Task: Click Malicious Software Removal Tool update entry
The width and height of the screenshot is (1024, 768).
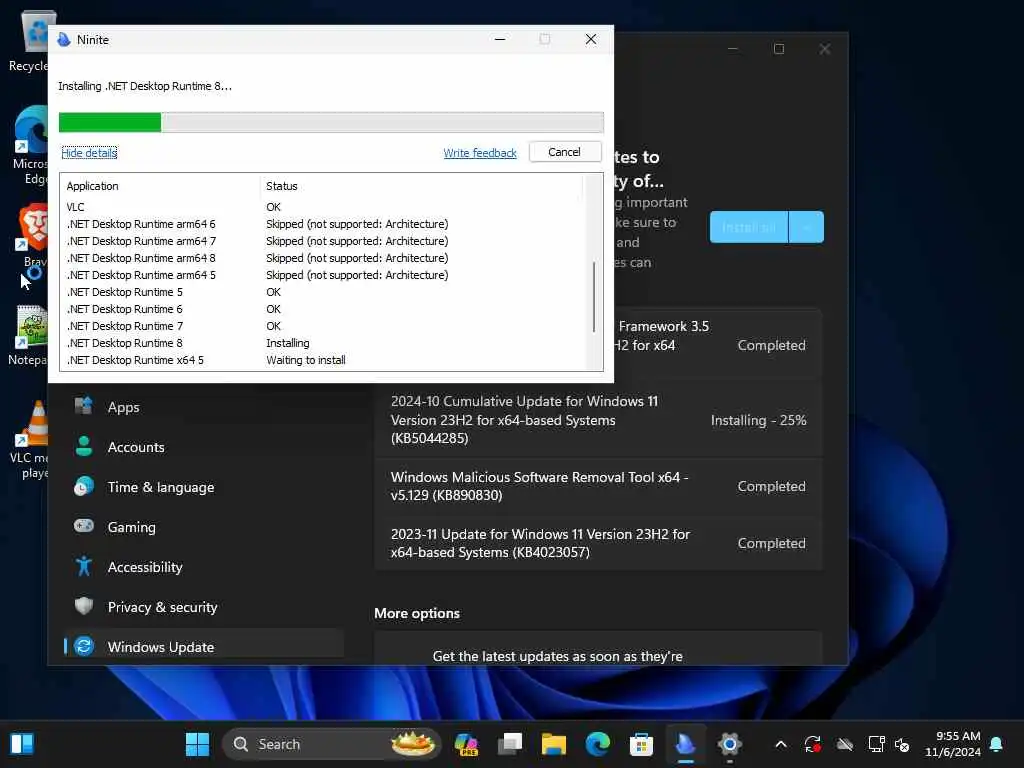Action: tap(598, 487)
